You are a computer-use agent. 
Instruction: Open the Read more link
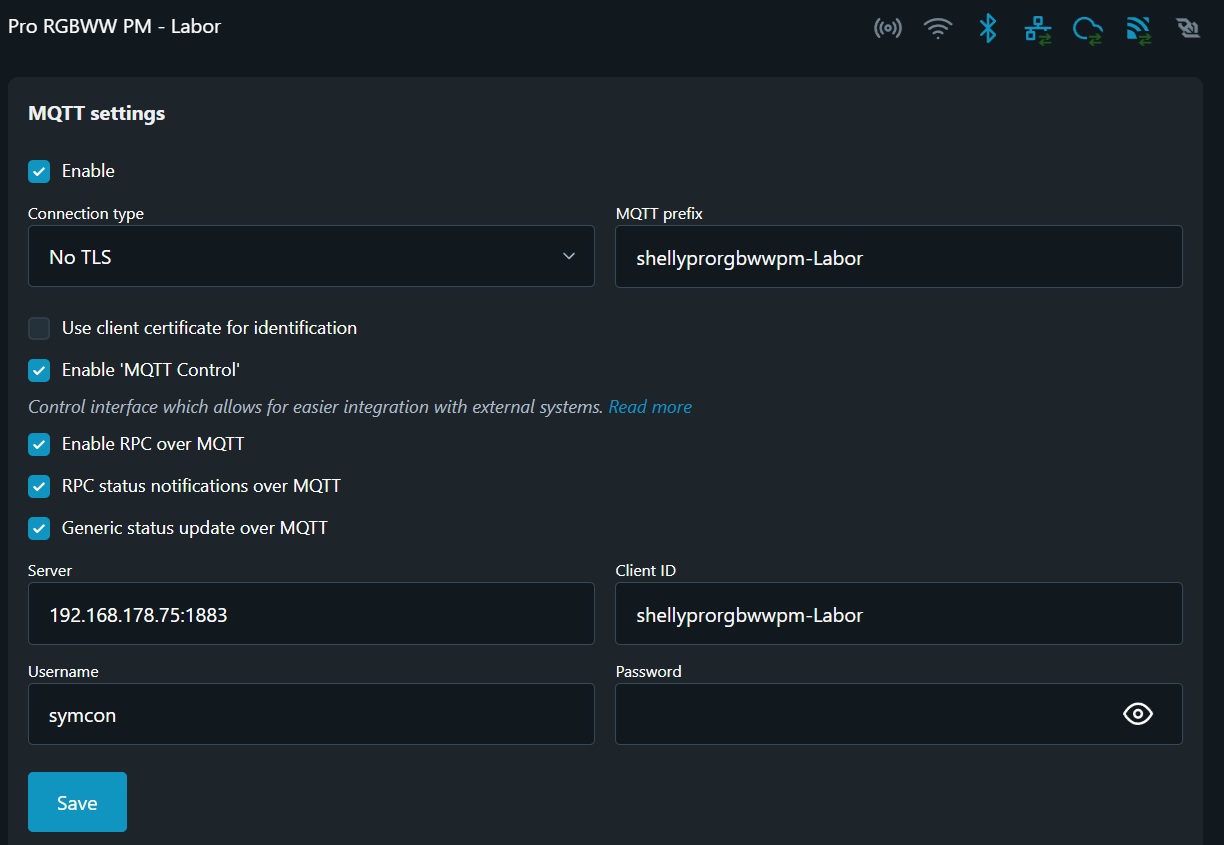click(x=650, y=407)
